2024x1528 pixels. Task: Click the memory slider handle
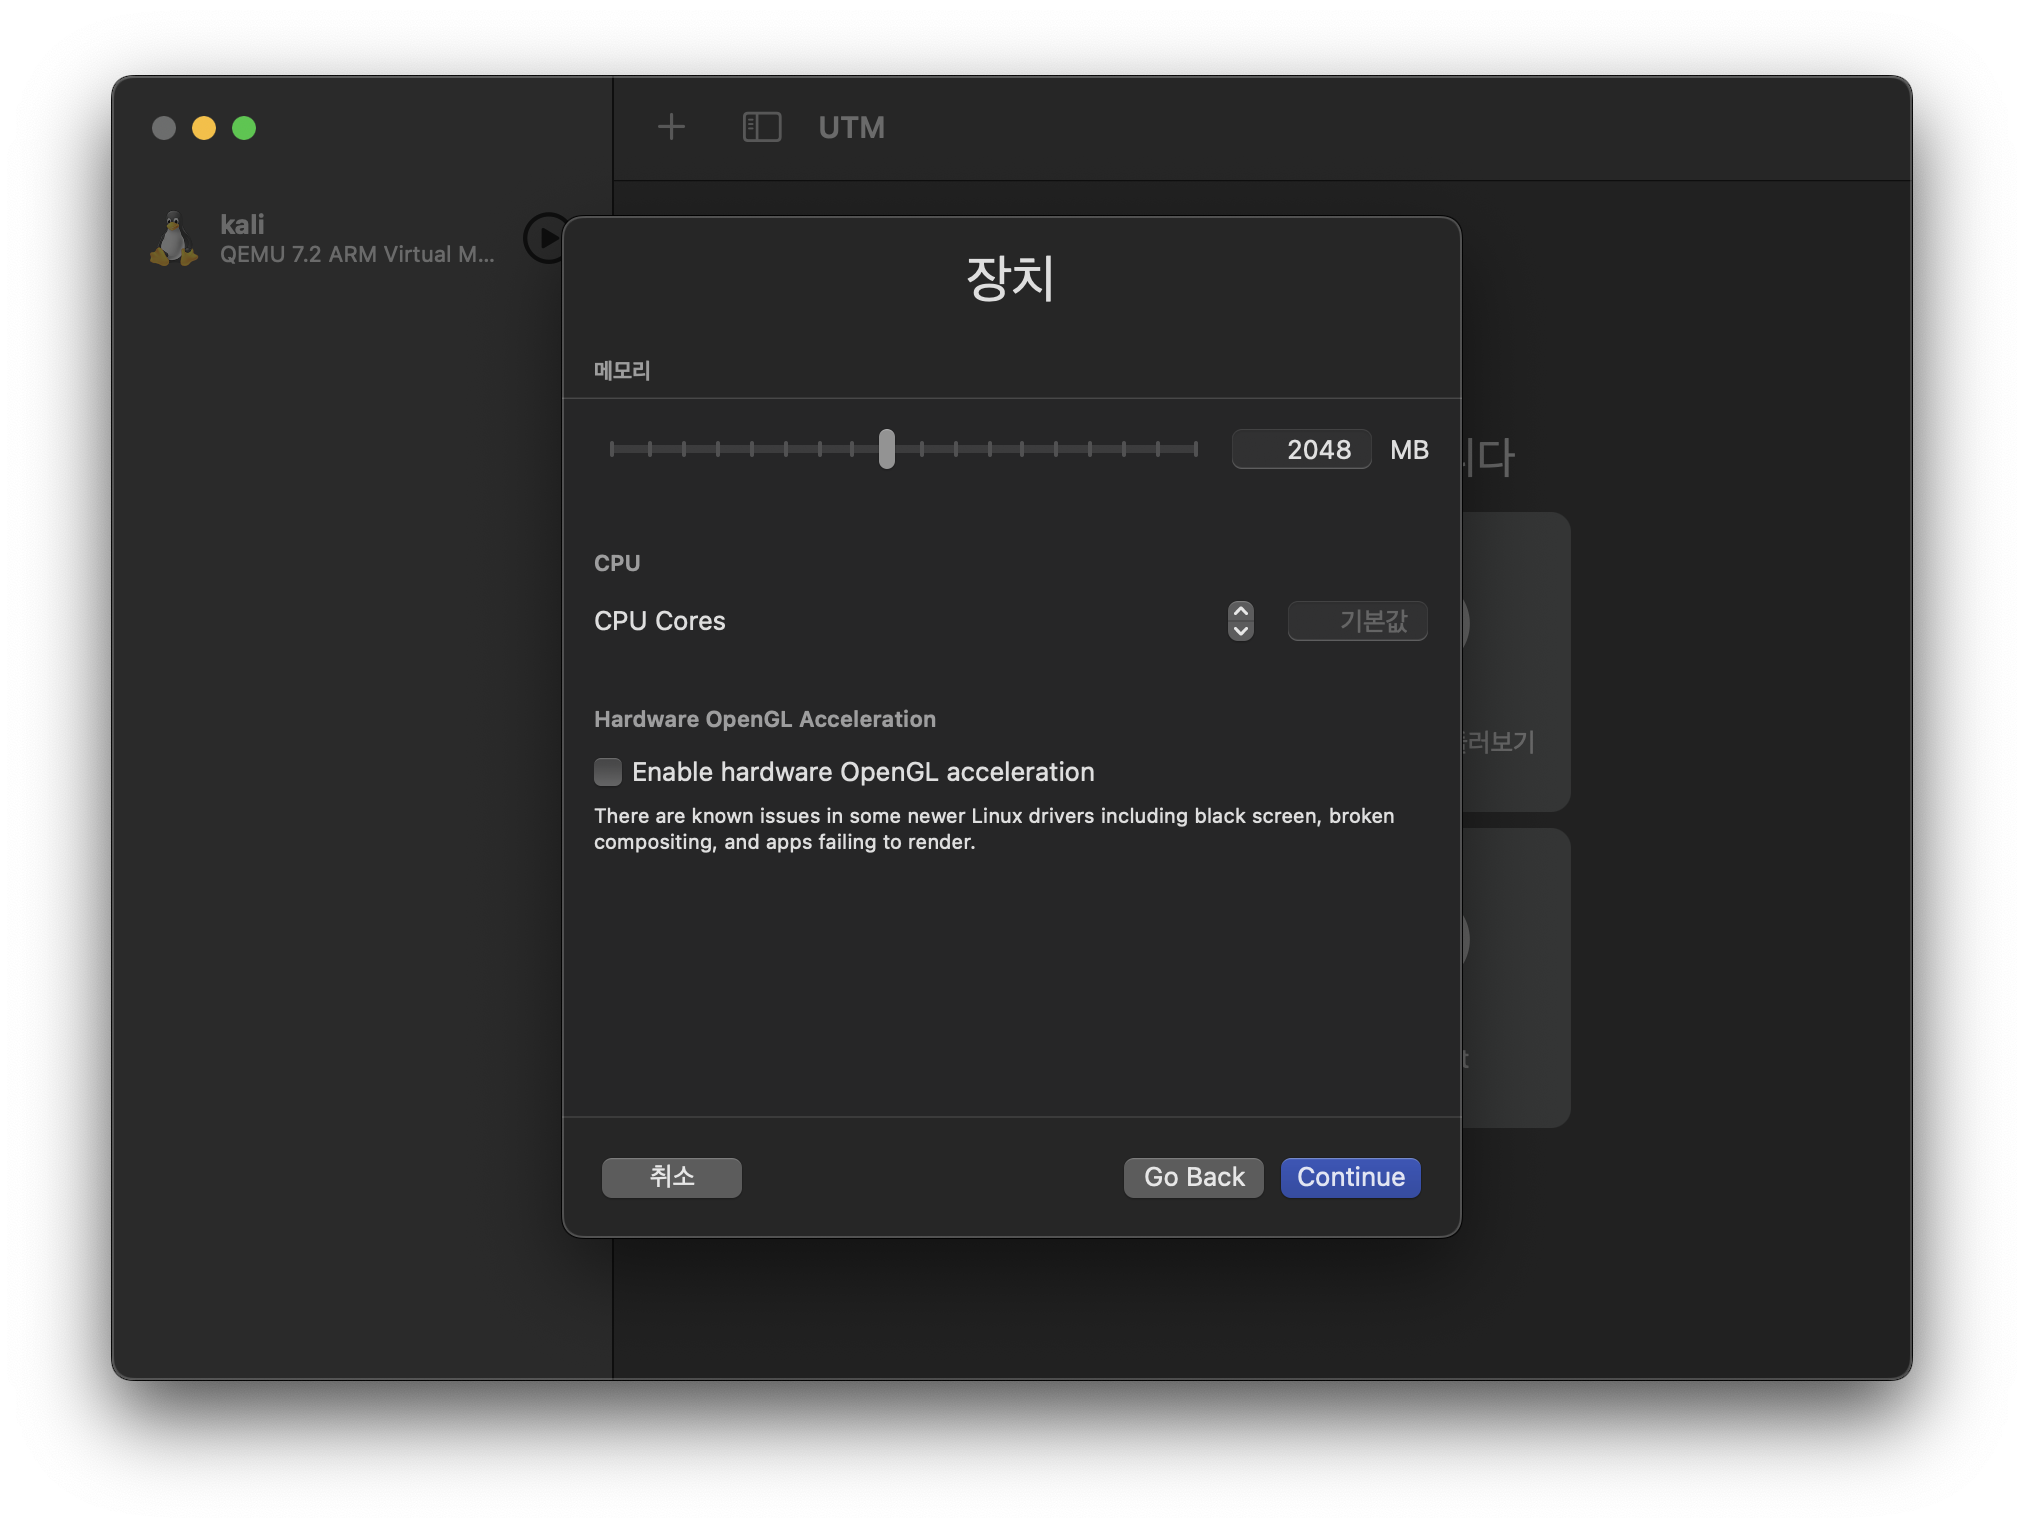(886, 449)
